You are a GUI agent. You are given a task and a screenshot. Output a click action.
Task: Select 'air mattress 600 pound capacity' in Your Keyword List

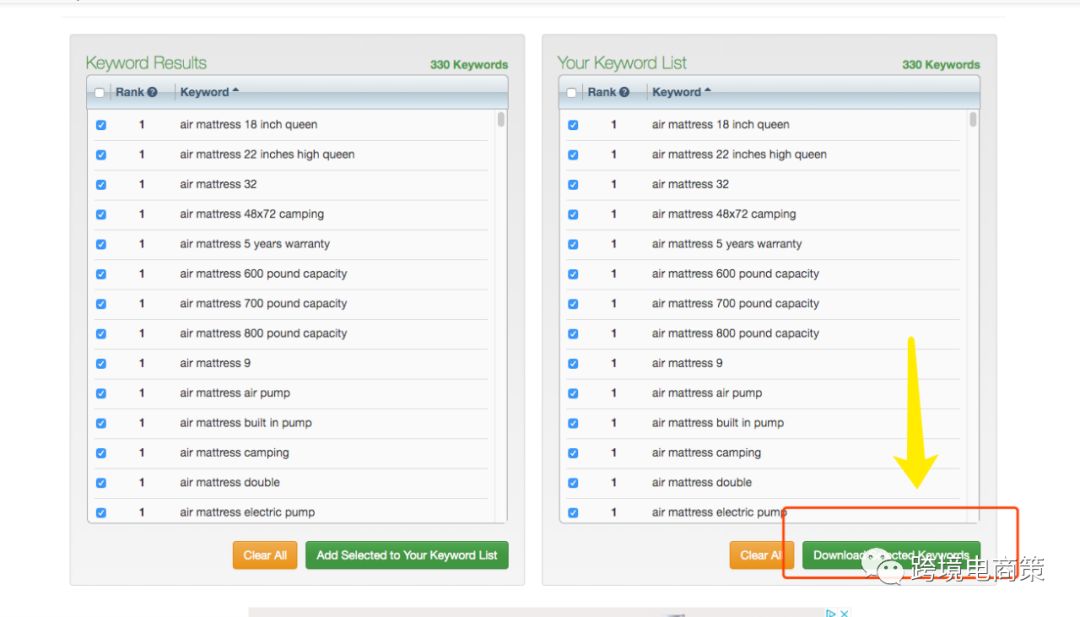click(x=573, y=274)
